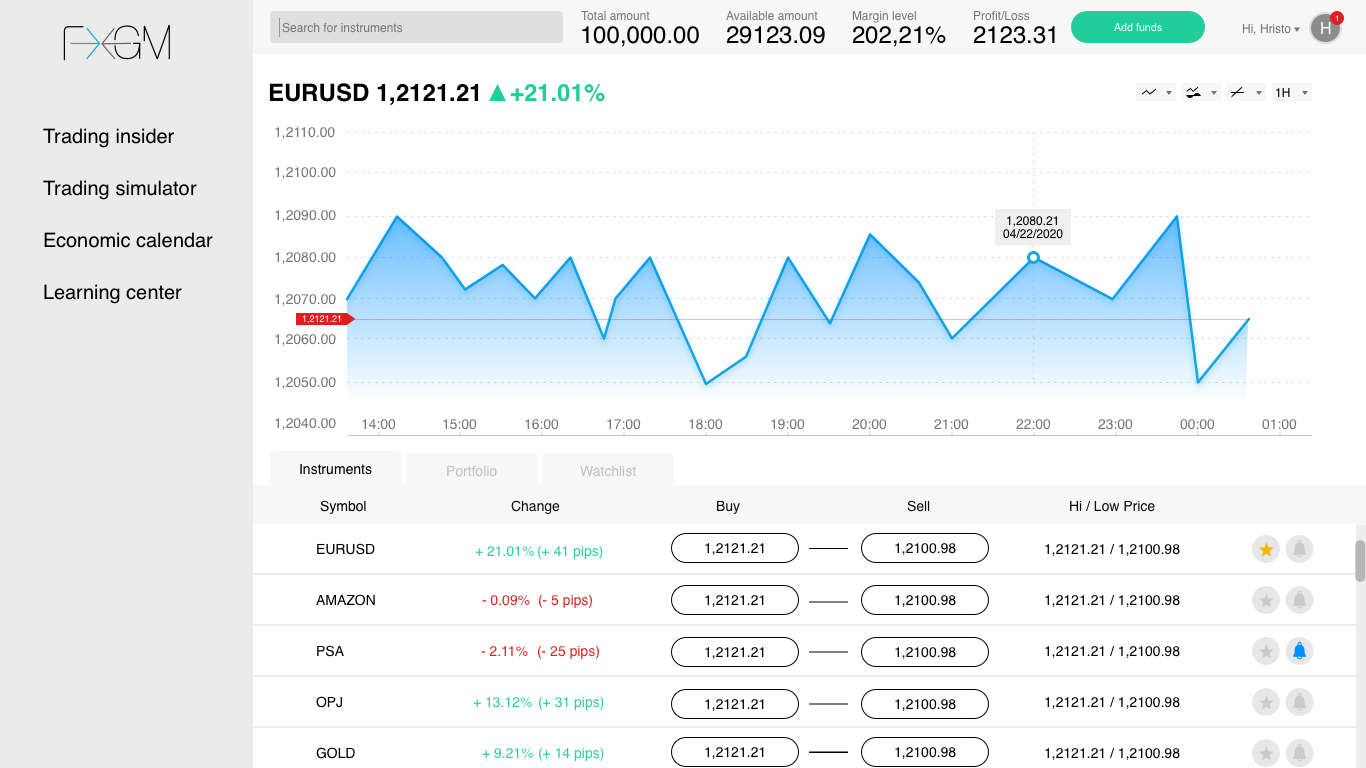1366x768 pixels.
Task: Click the star icon for OPJ
Action: [1266, 702]
